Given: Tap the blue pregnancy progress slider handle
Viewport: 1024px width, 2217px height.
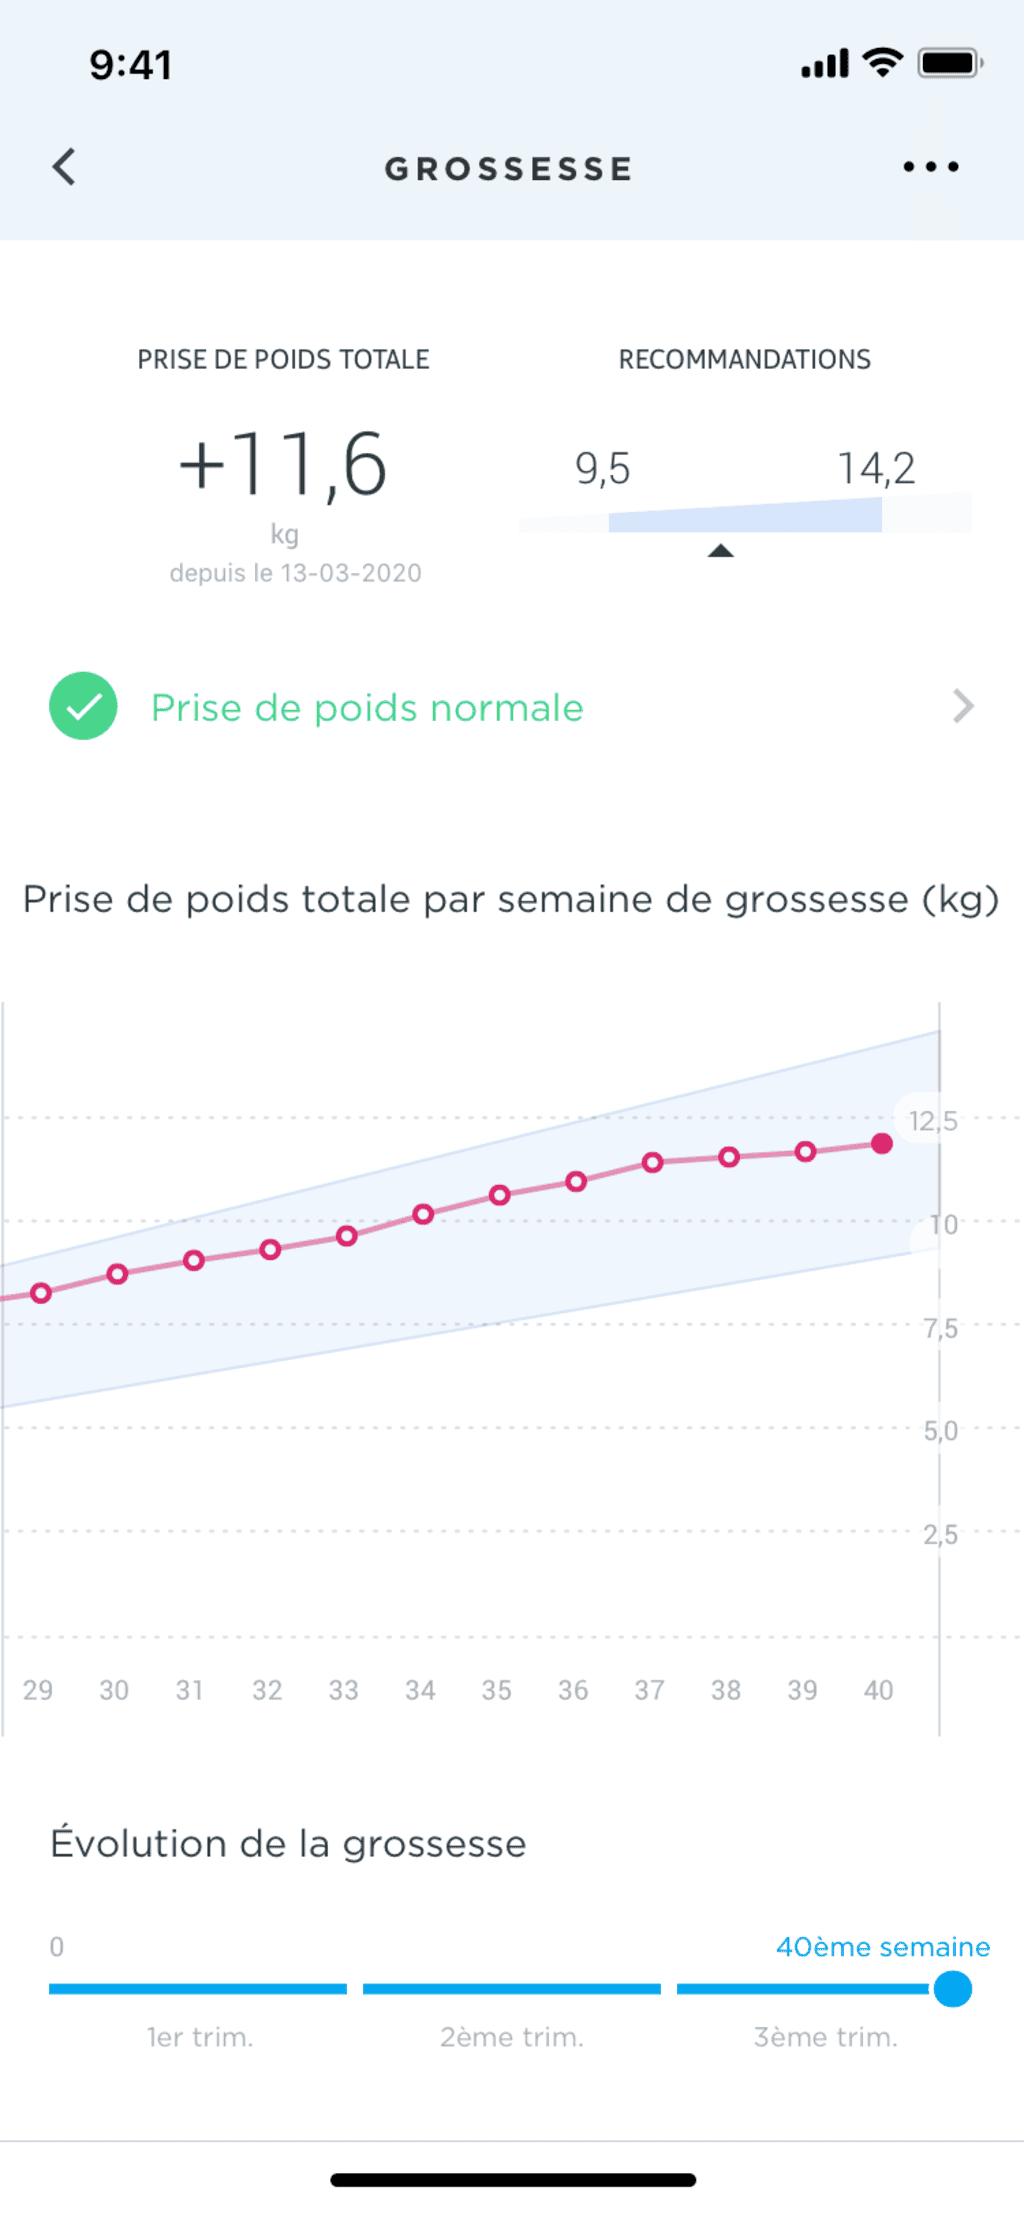Looking at the screenshot, I should pos(953,1989).
